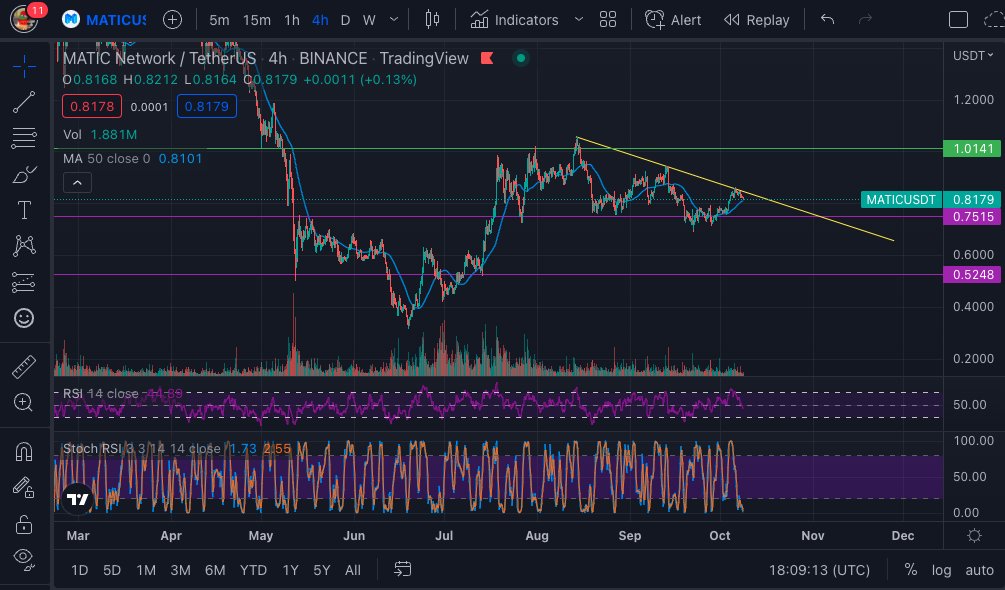Viewport: 1005px width, 590px height.
Task: Select the MA 50 close indicator legend
Action: 132,158
